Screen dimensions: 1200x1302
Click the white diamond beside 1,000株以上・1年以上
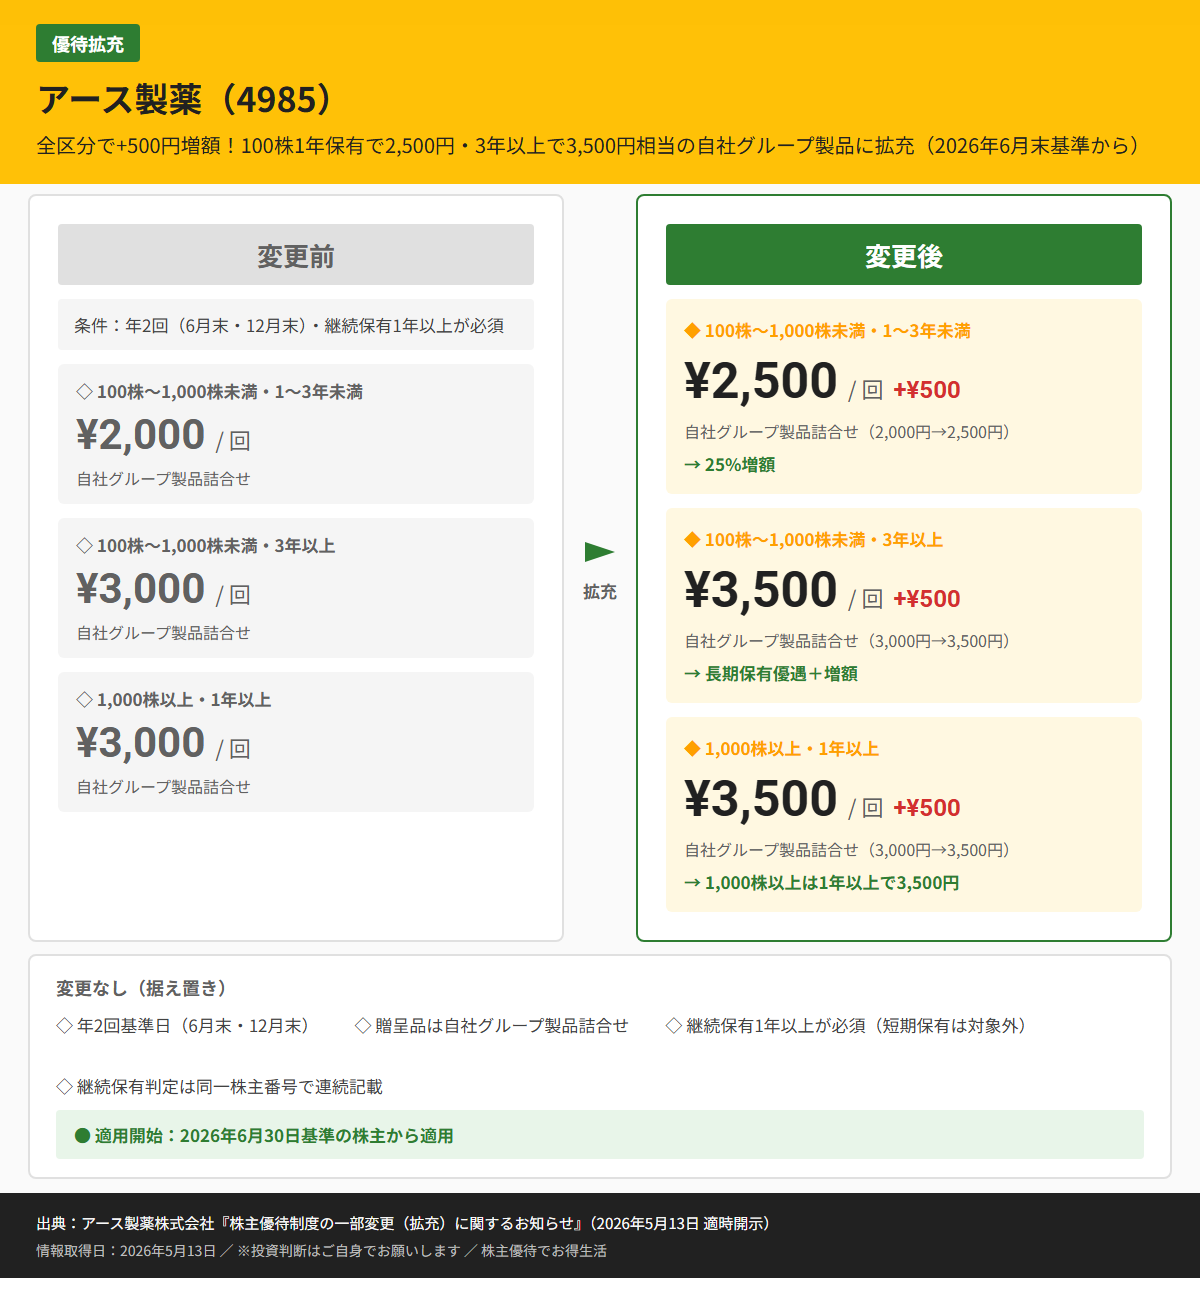tap(85, 700)
